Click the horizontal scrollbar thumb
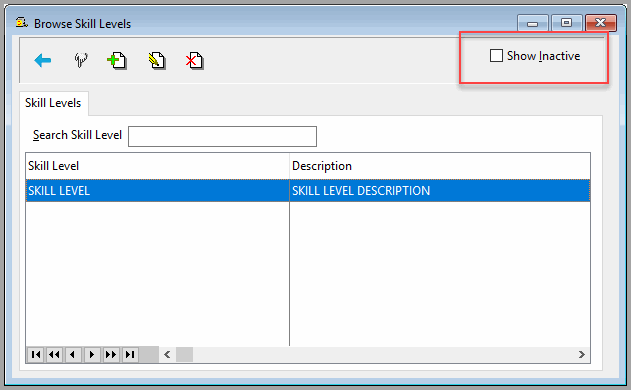This screenshot has height=390, width=631. point(184,355)
